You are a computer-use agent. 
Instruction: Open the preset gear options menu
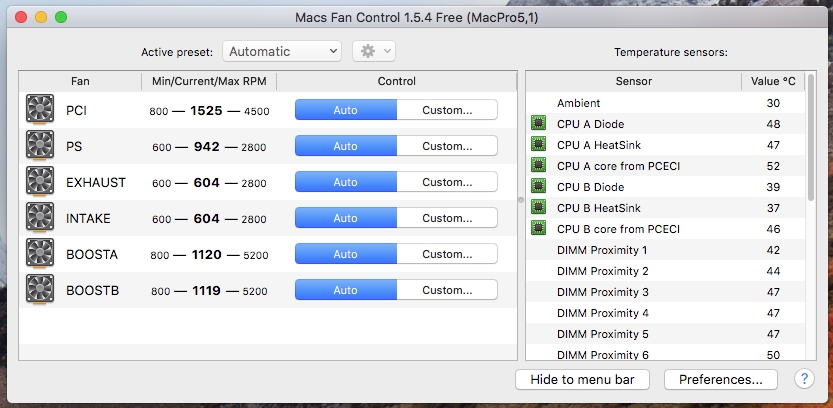[x=374, y=51]
